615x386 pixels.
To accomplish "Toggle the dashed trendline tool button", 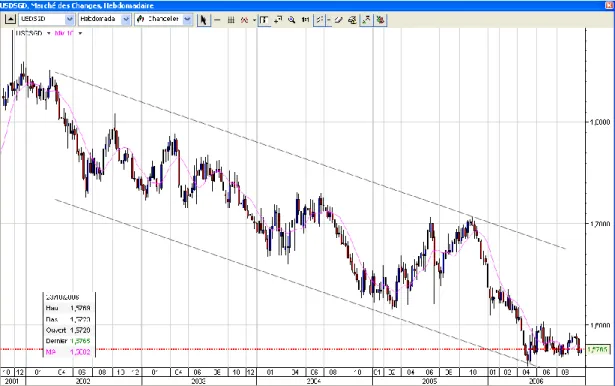I will point(319,20).
